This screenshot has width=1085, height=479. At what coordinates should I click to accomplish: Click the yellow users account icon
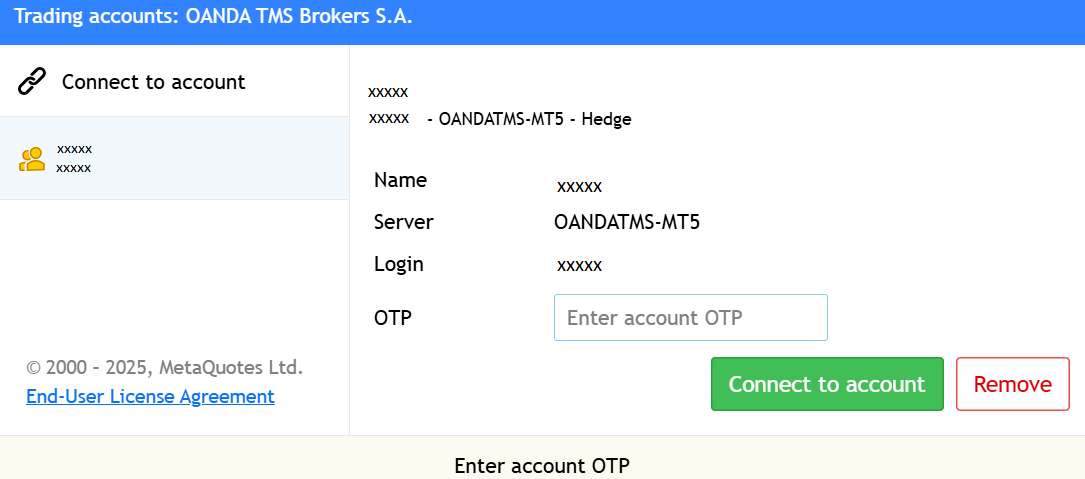[32, 158]
